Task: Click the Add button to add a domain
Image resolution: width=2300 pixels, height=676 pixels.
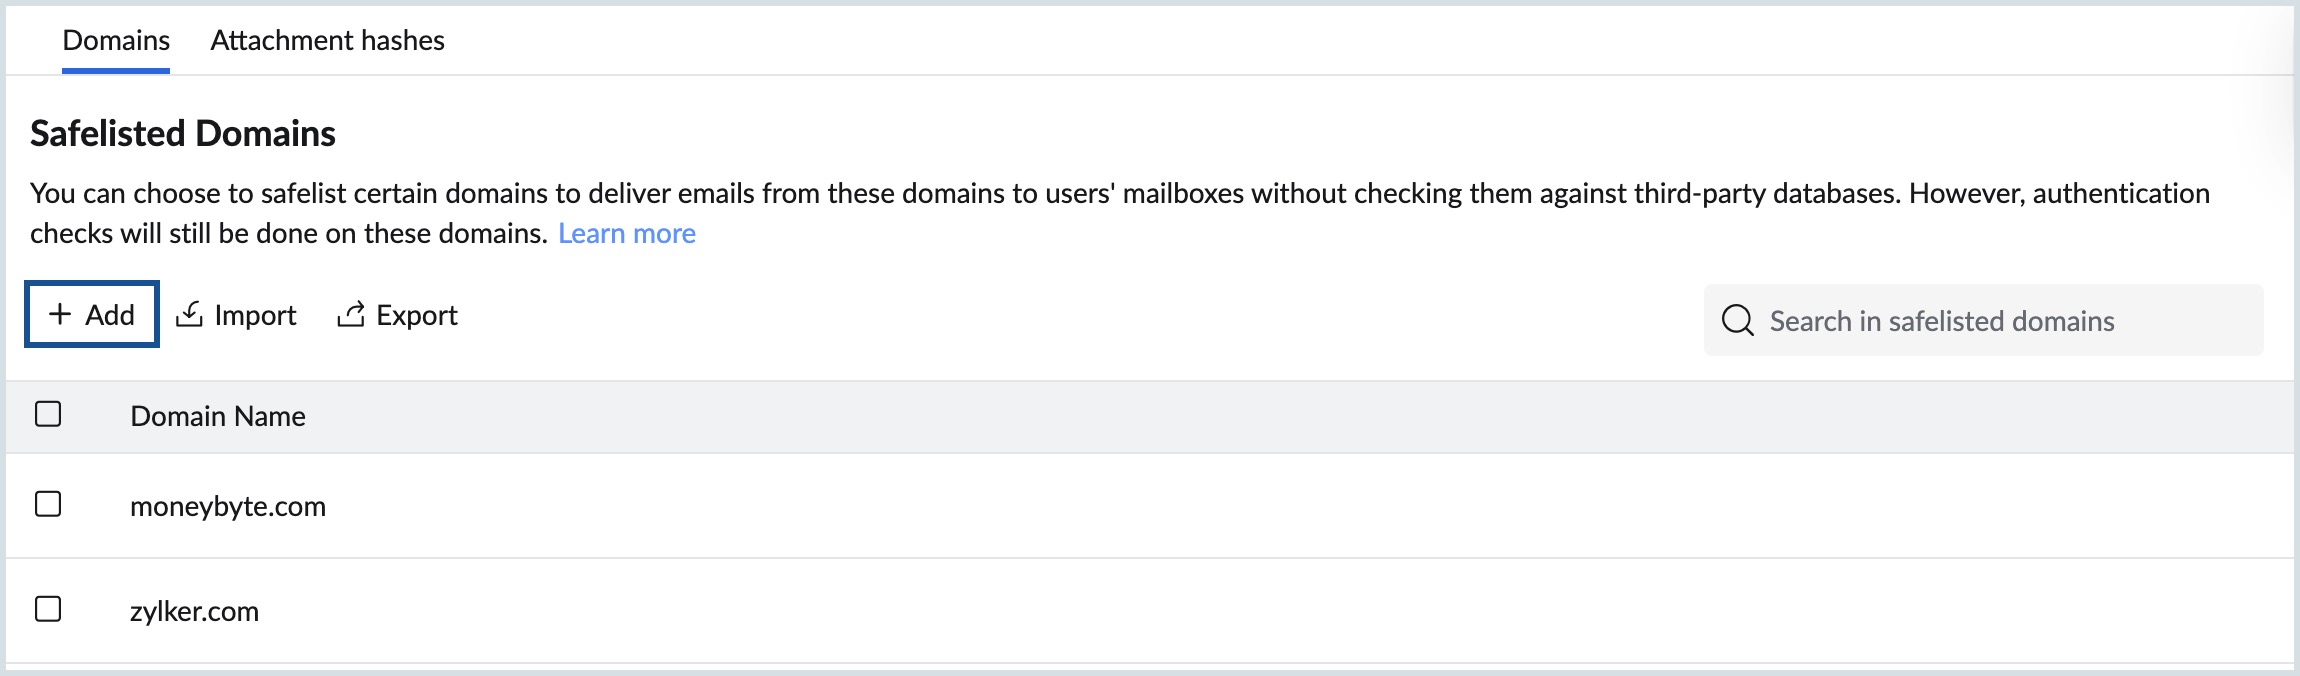Action: coord(91,313)
